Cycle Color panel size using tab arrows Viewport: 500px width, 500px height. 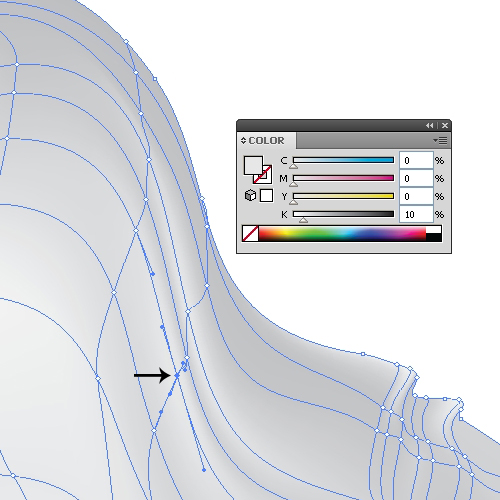point(243,141)
